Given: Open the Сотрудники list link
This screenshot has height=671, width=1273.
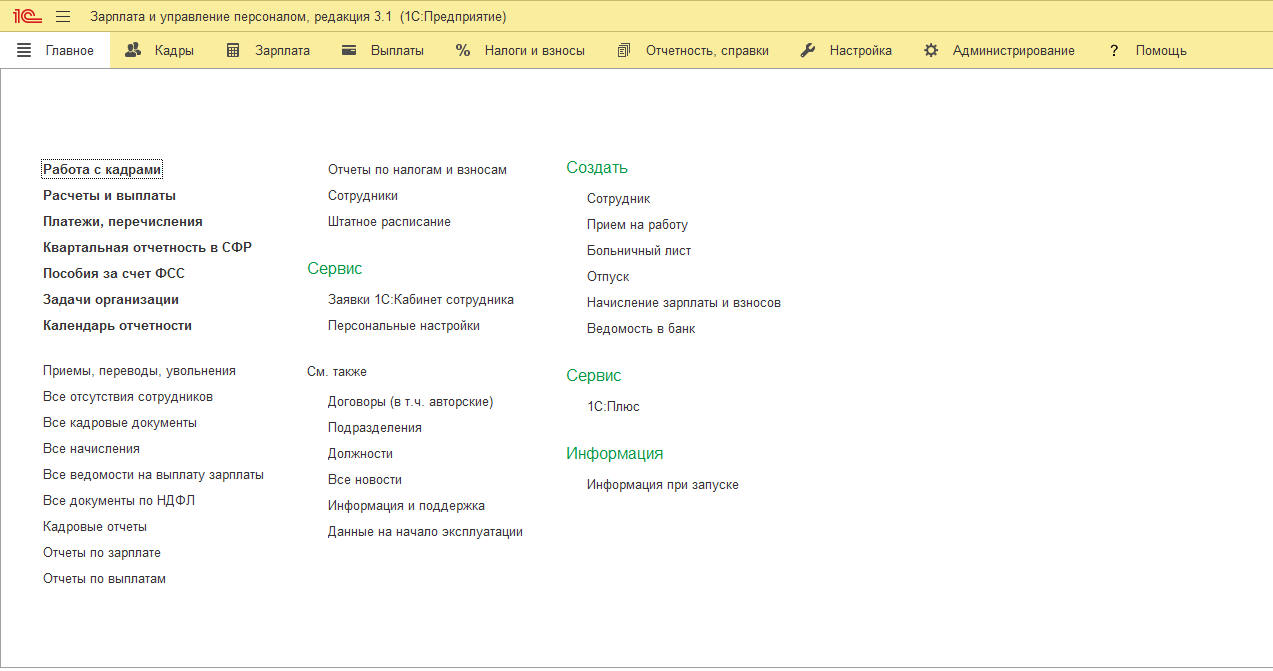Looking at the screenshot, I should (x=363, y=196).
